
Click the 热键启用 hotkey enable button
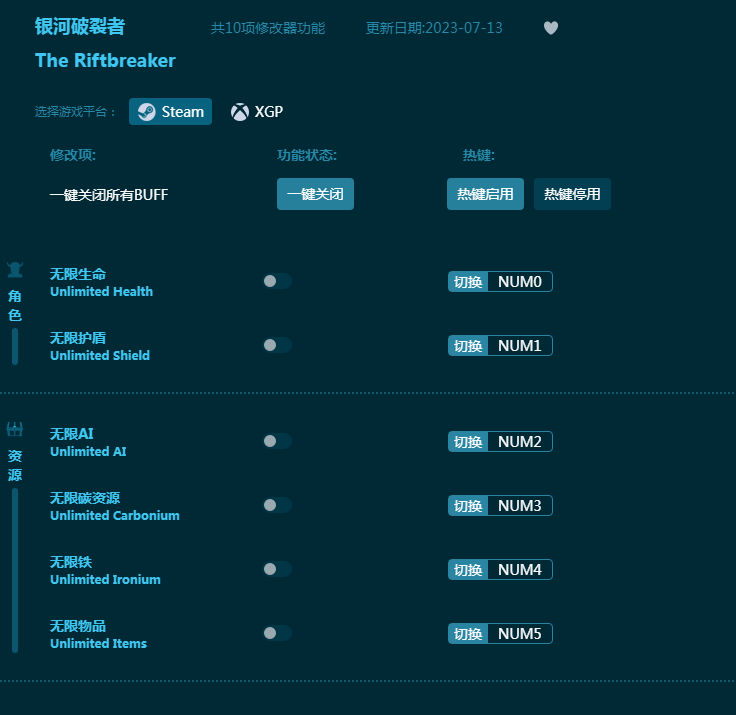[485, 194]
